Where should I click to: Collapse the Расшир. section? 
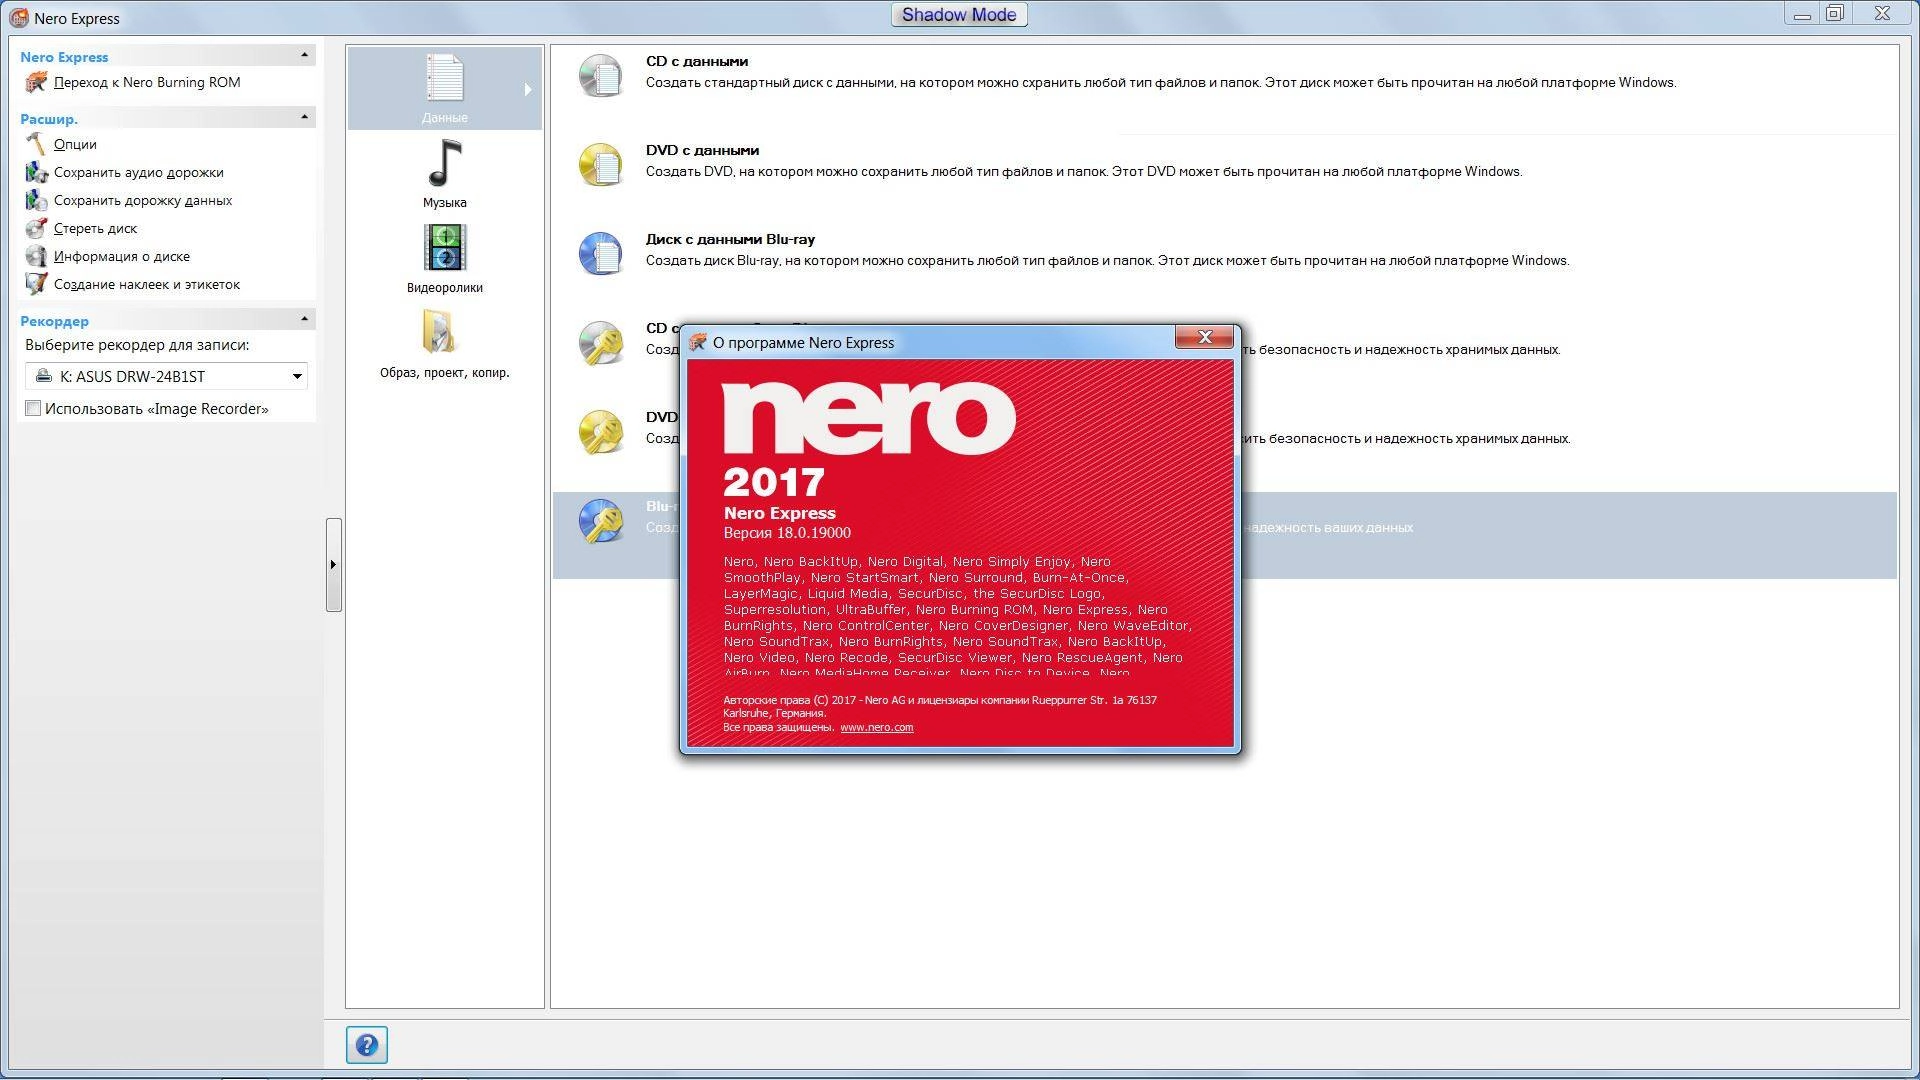tap(305, 117)
